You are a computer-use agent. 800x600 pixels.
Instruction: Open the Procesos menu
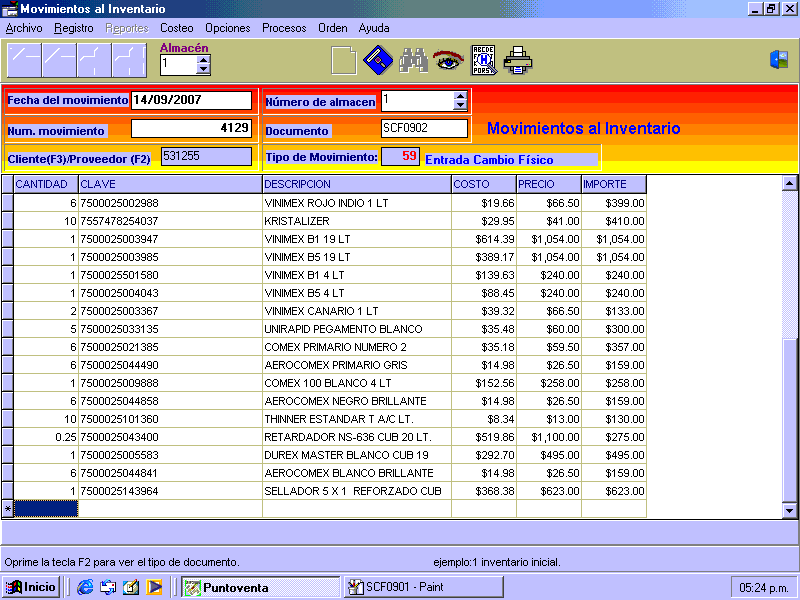[284, 28]
